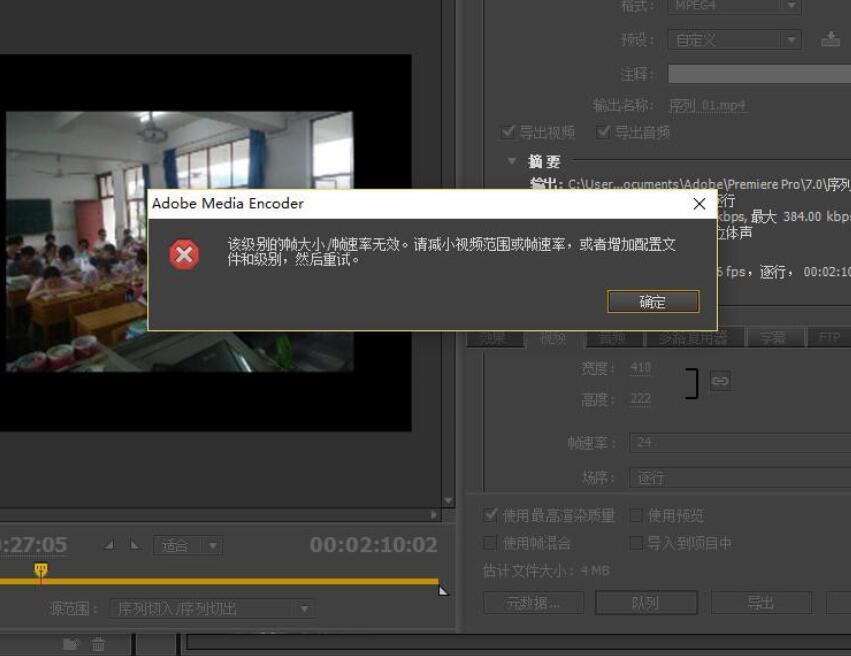Screen dimensions: 851x656
Task: Click the out point marker at timeline end
Action: (443, 590)
